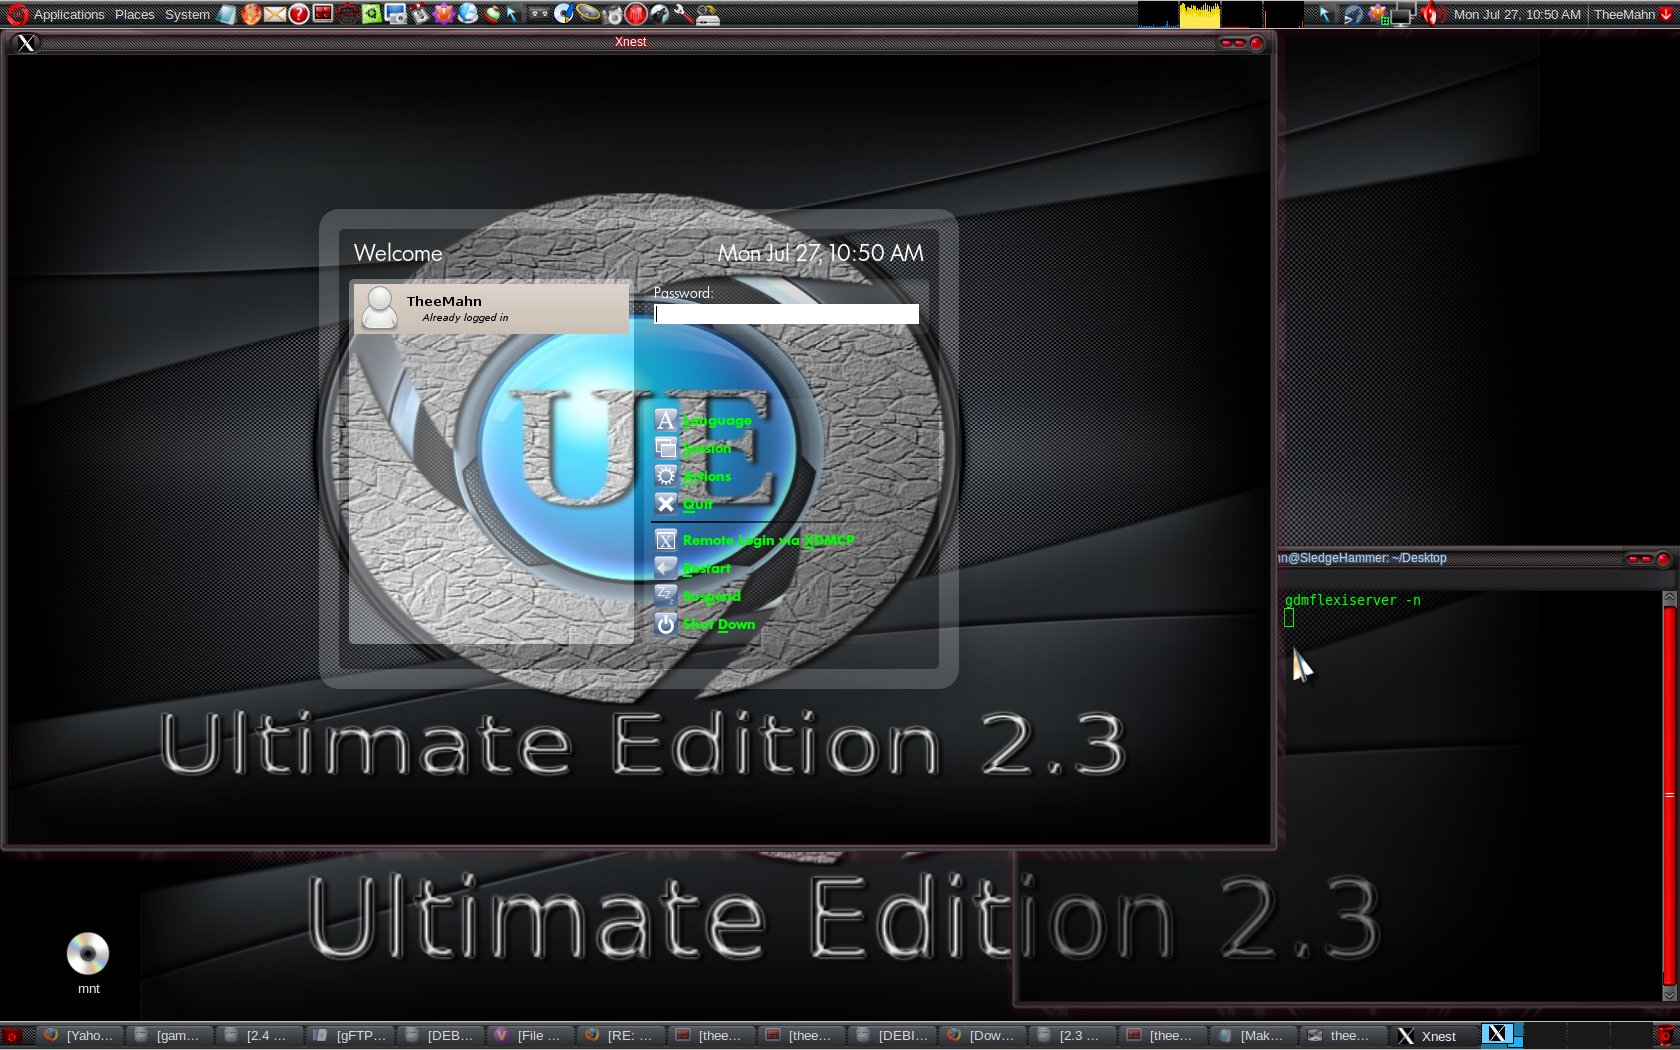1680x1050 pixels.
Task: Launch the mail envelope icon in top panel
Action: point(275,14)
